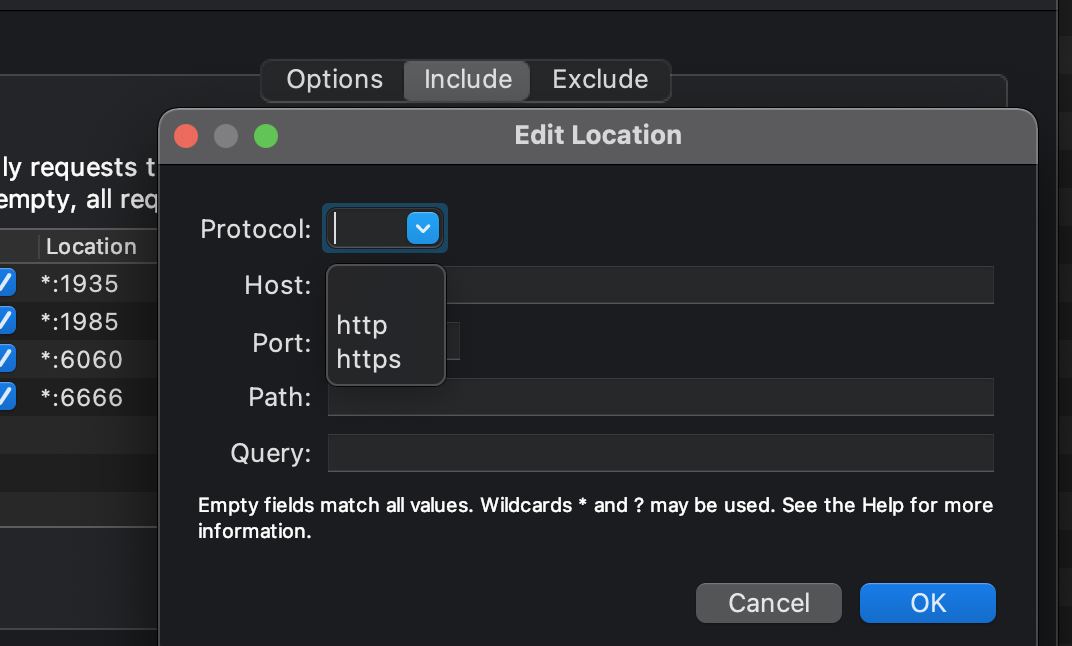Select the Include tab
This screenshot has height=646, width=1072.
tap(466, 80)
